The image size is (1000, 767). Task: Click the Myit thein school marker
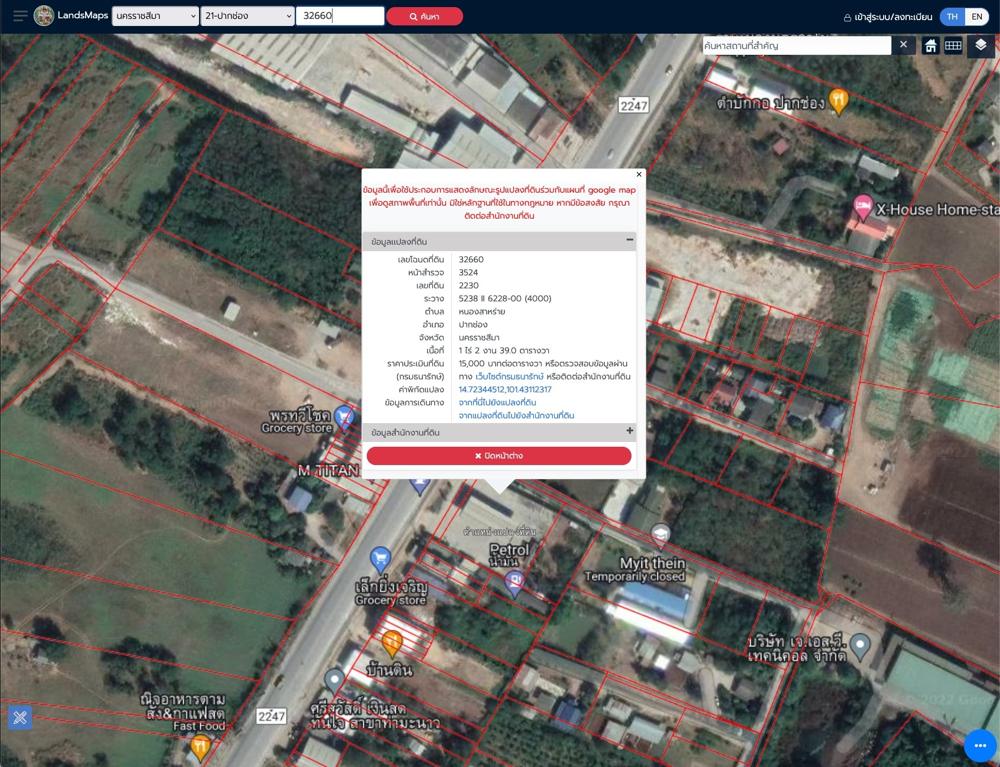(x=661, y=537)
